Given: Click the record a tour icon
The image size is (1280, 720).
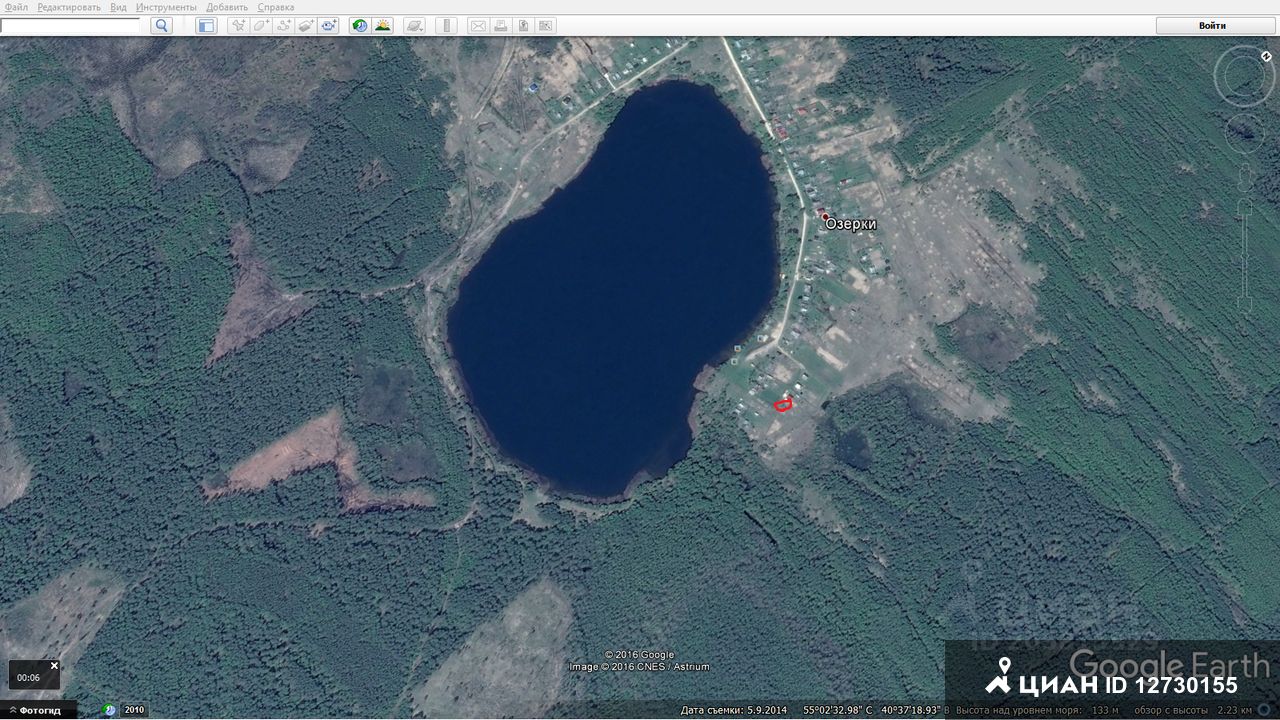Looking at the screenshot, I should click(x=329, y=26).
